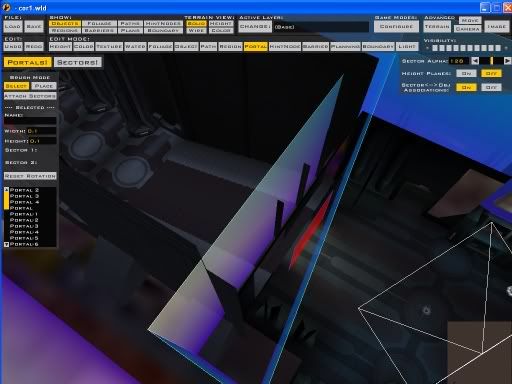The image size is (512, 384).
Task: Toggle HintNodes visibility in Show group
Action: [163, 24]
